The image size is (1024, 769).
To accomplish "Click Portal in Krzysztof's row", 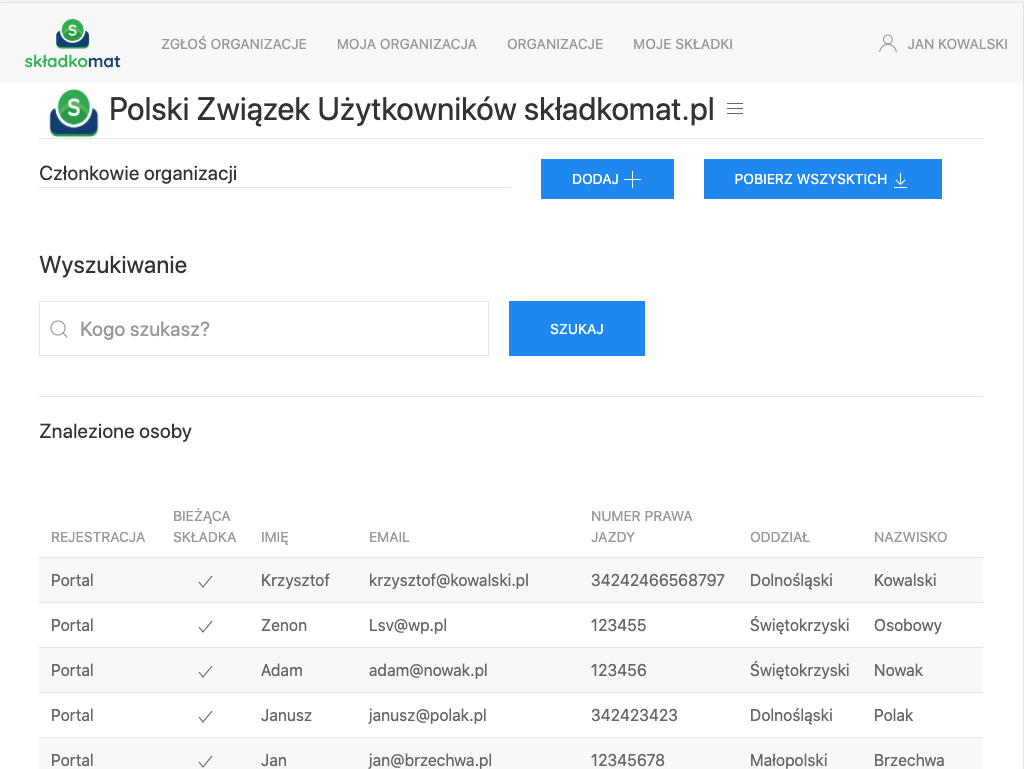I will tap(72, 580).
